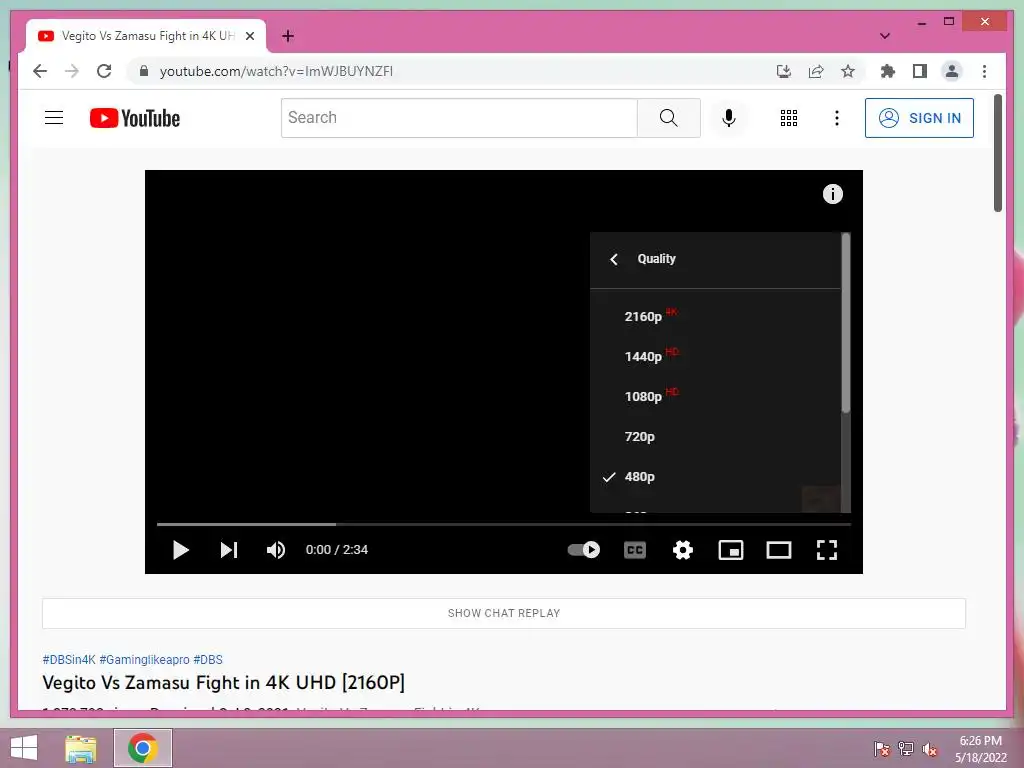Open the tab search dropdown chevron
Image resolution: width=1024 pixels, height=768 pixels.
(885, 36)
